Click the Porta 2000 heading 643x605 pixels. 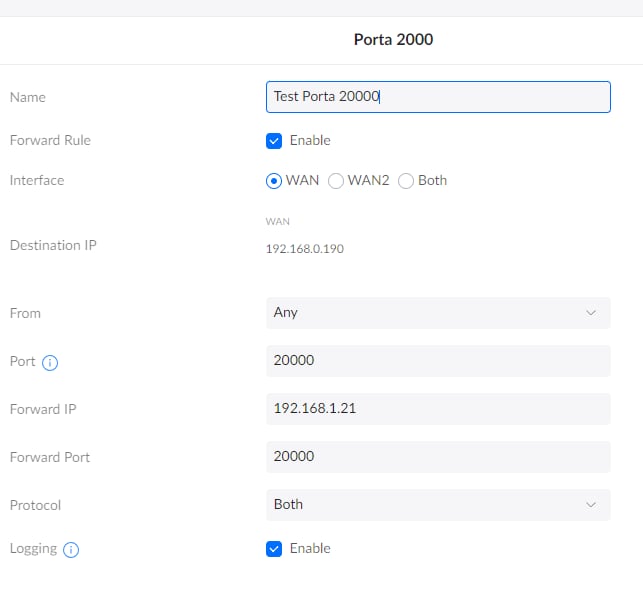pos(393,39)
